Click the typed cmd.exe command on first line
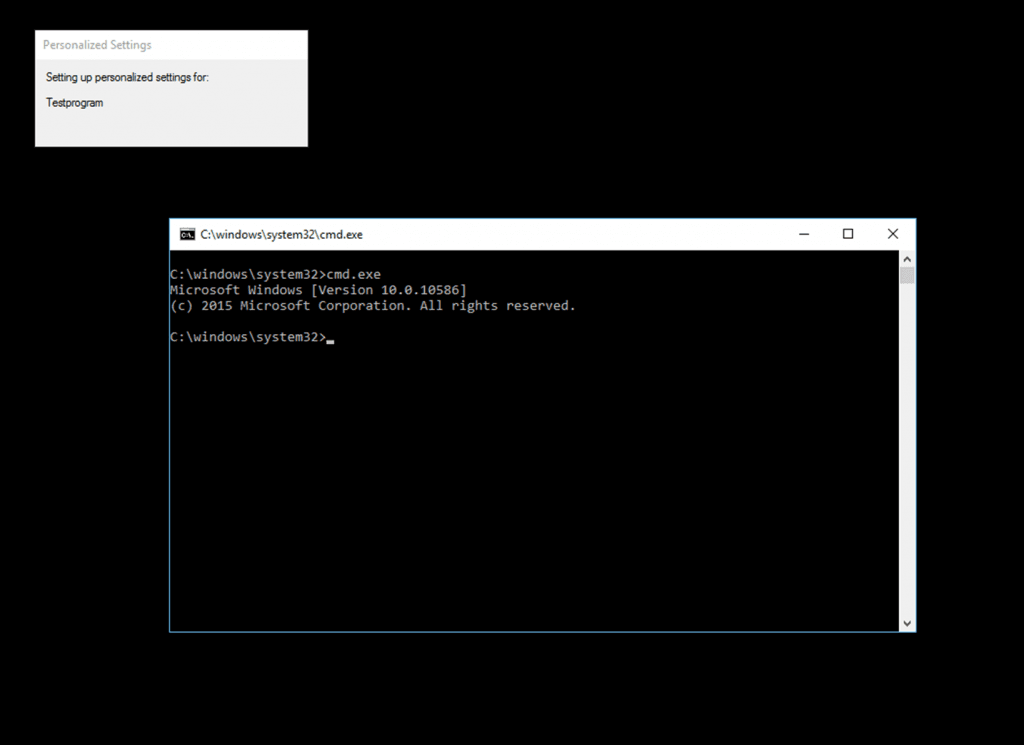1024x745 pixels. (354, 274)
